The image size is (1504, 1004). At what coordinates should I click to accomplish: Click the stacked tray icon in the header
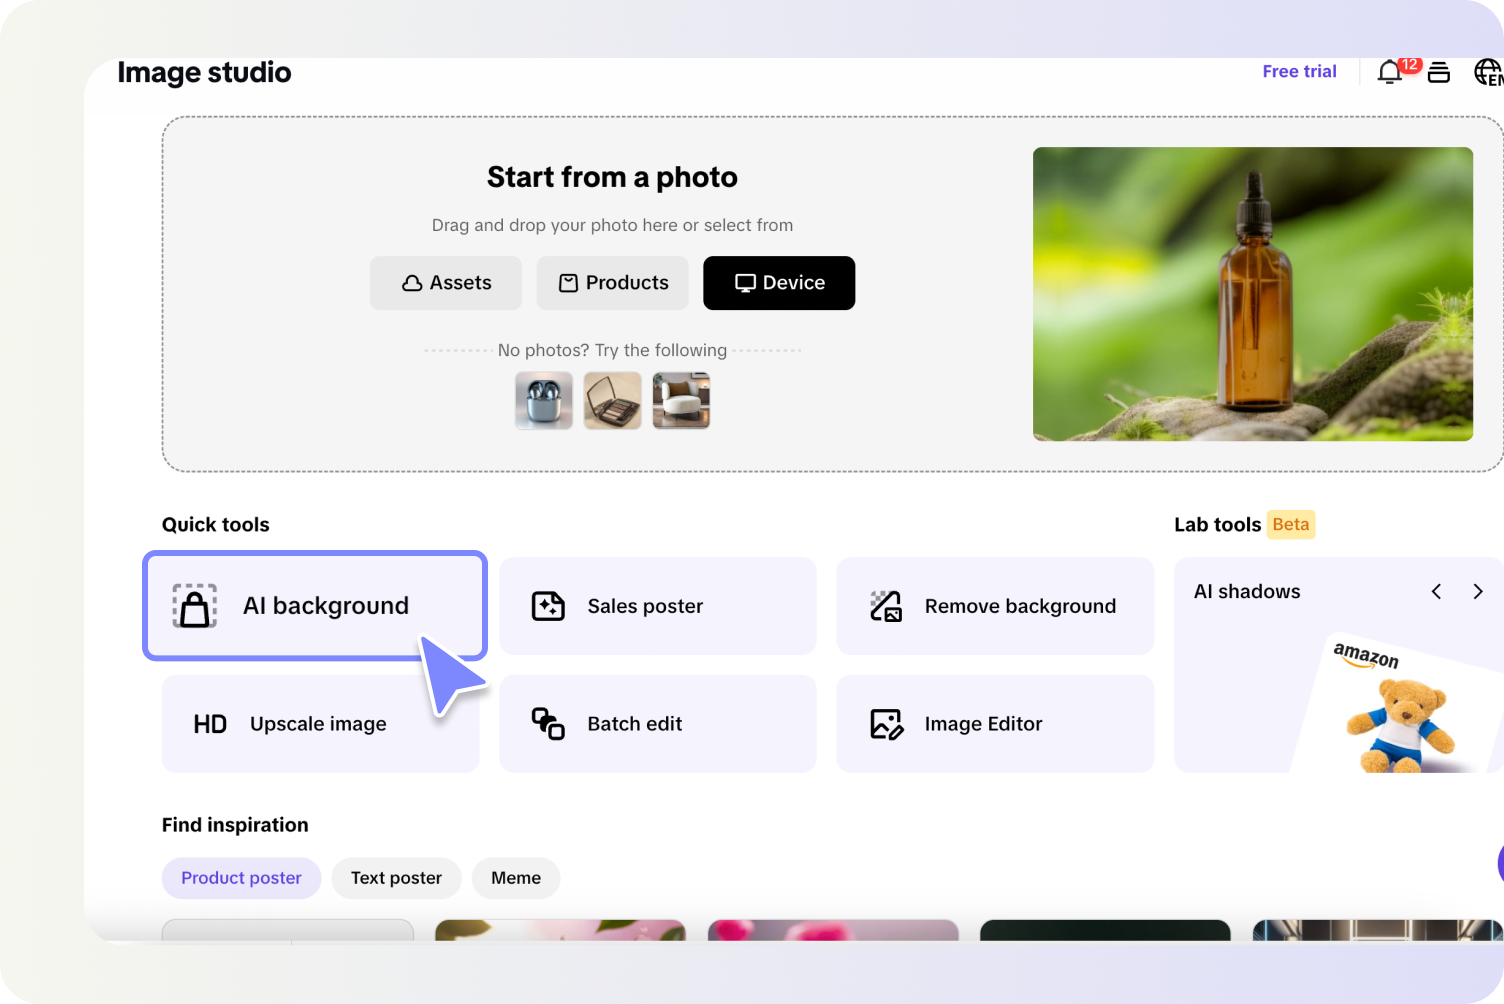click(x=1439, y=72)
